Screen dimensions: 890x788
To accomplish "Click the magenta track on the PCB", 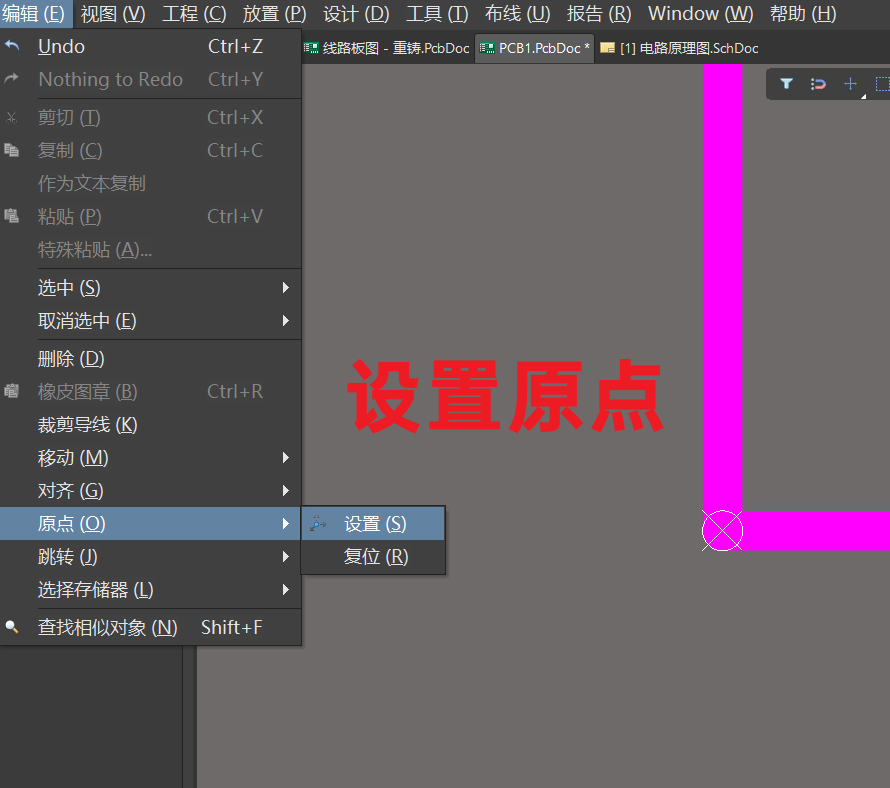I will pyautogui.click(x=723, y=300).
